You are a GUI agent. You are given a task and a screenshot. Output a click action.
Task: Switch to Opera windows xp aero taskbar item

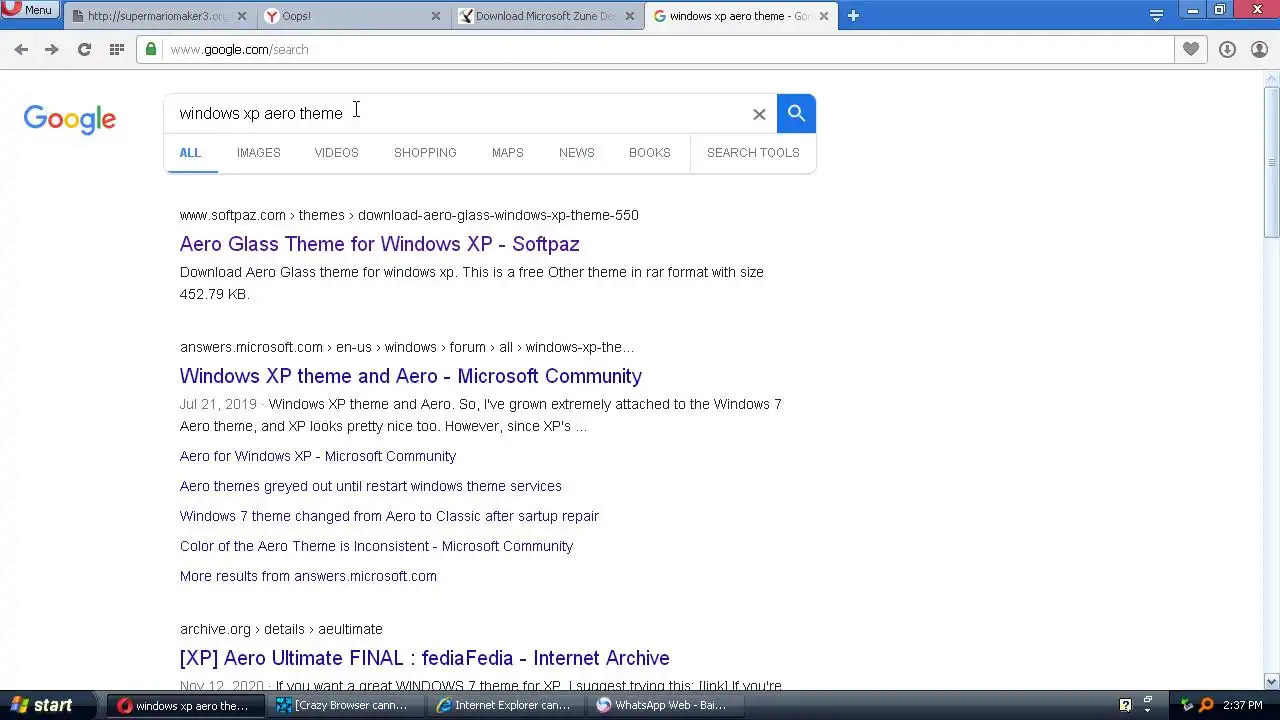(x=185, y=705)
